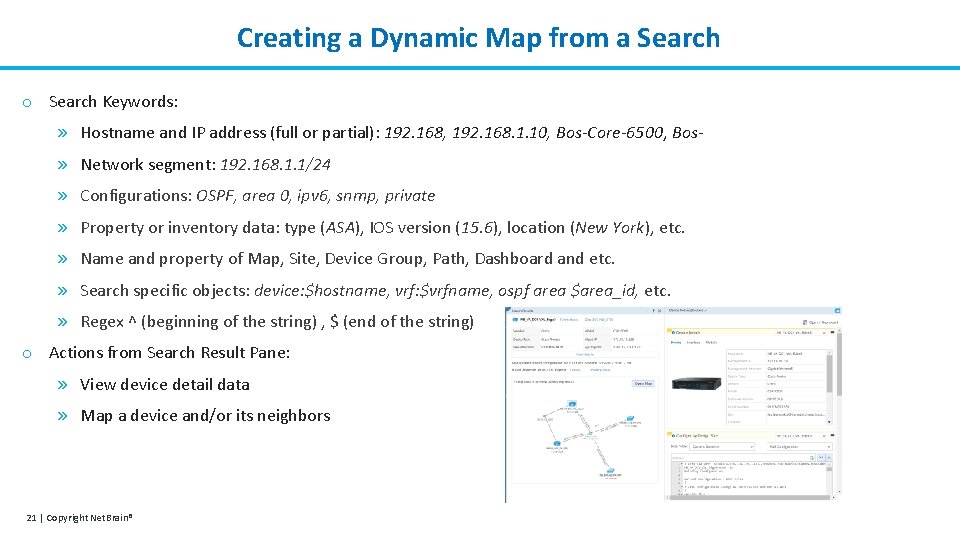960x540 pixels.
Task: Click the 'Property or inventory data' line
Action: click(383, 228)
